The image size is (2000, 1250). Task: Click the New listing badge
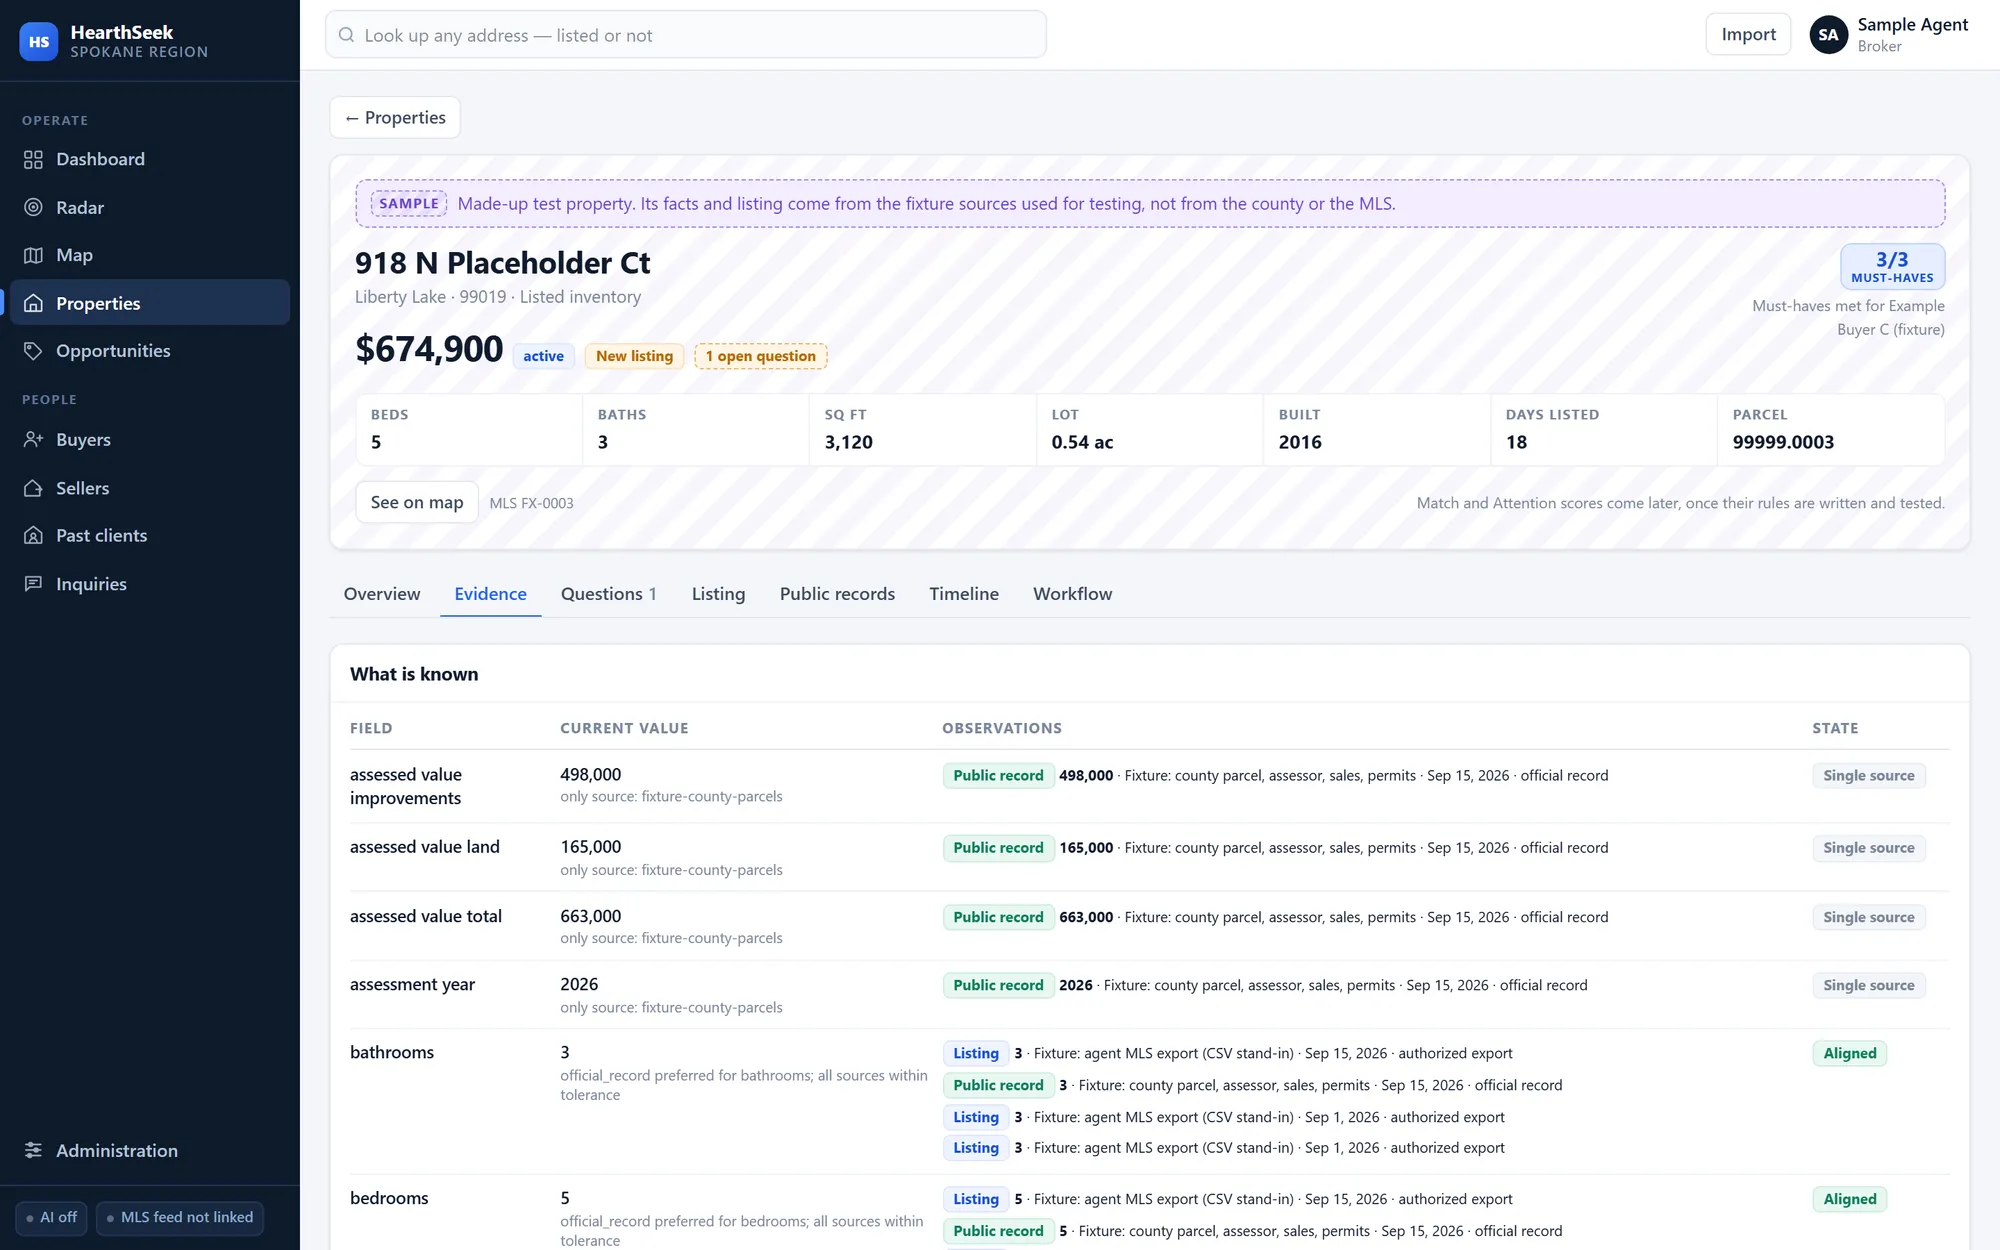tap(634, 356)
